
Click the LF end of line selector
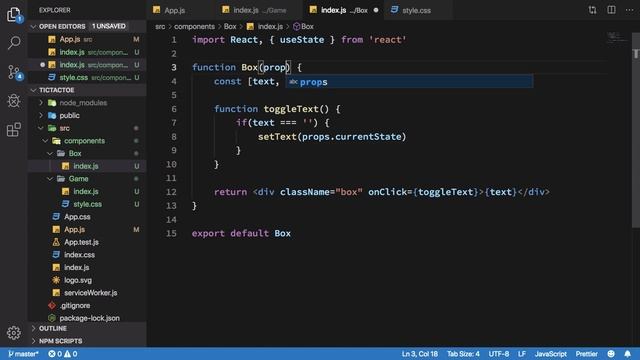522,354
